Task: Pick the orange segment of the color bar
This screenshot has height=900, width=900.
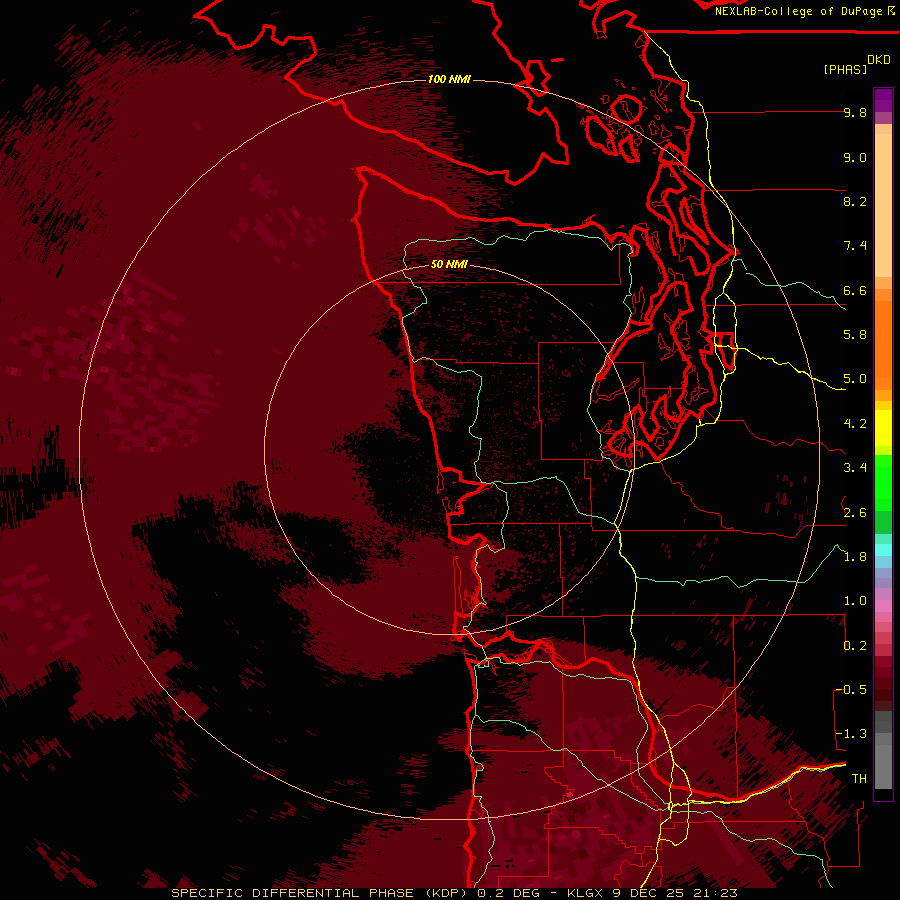Action: tap(883, 344)
